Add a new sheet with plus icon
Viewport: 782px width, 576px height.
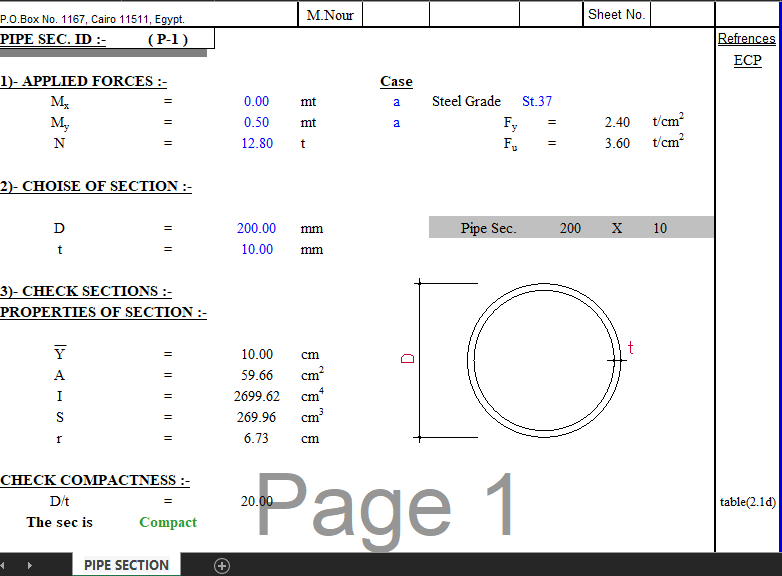(222, 566)
